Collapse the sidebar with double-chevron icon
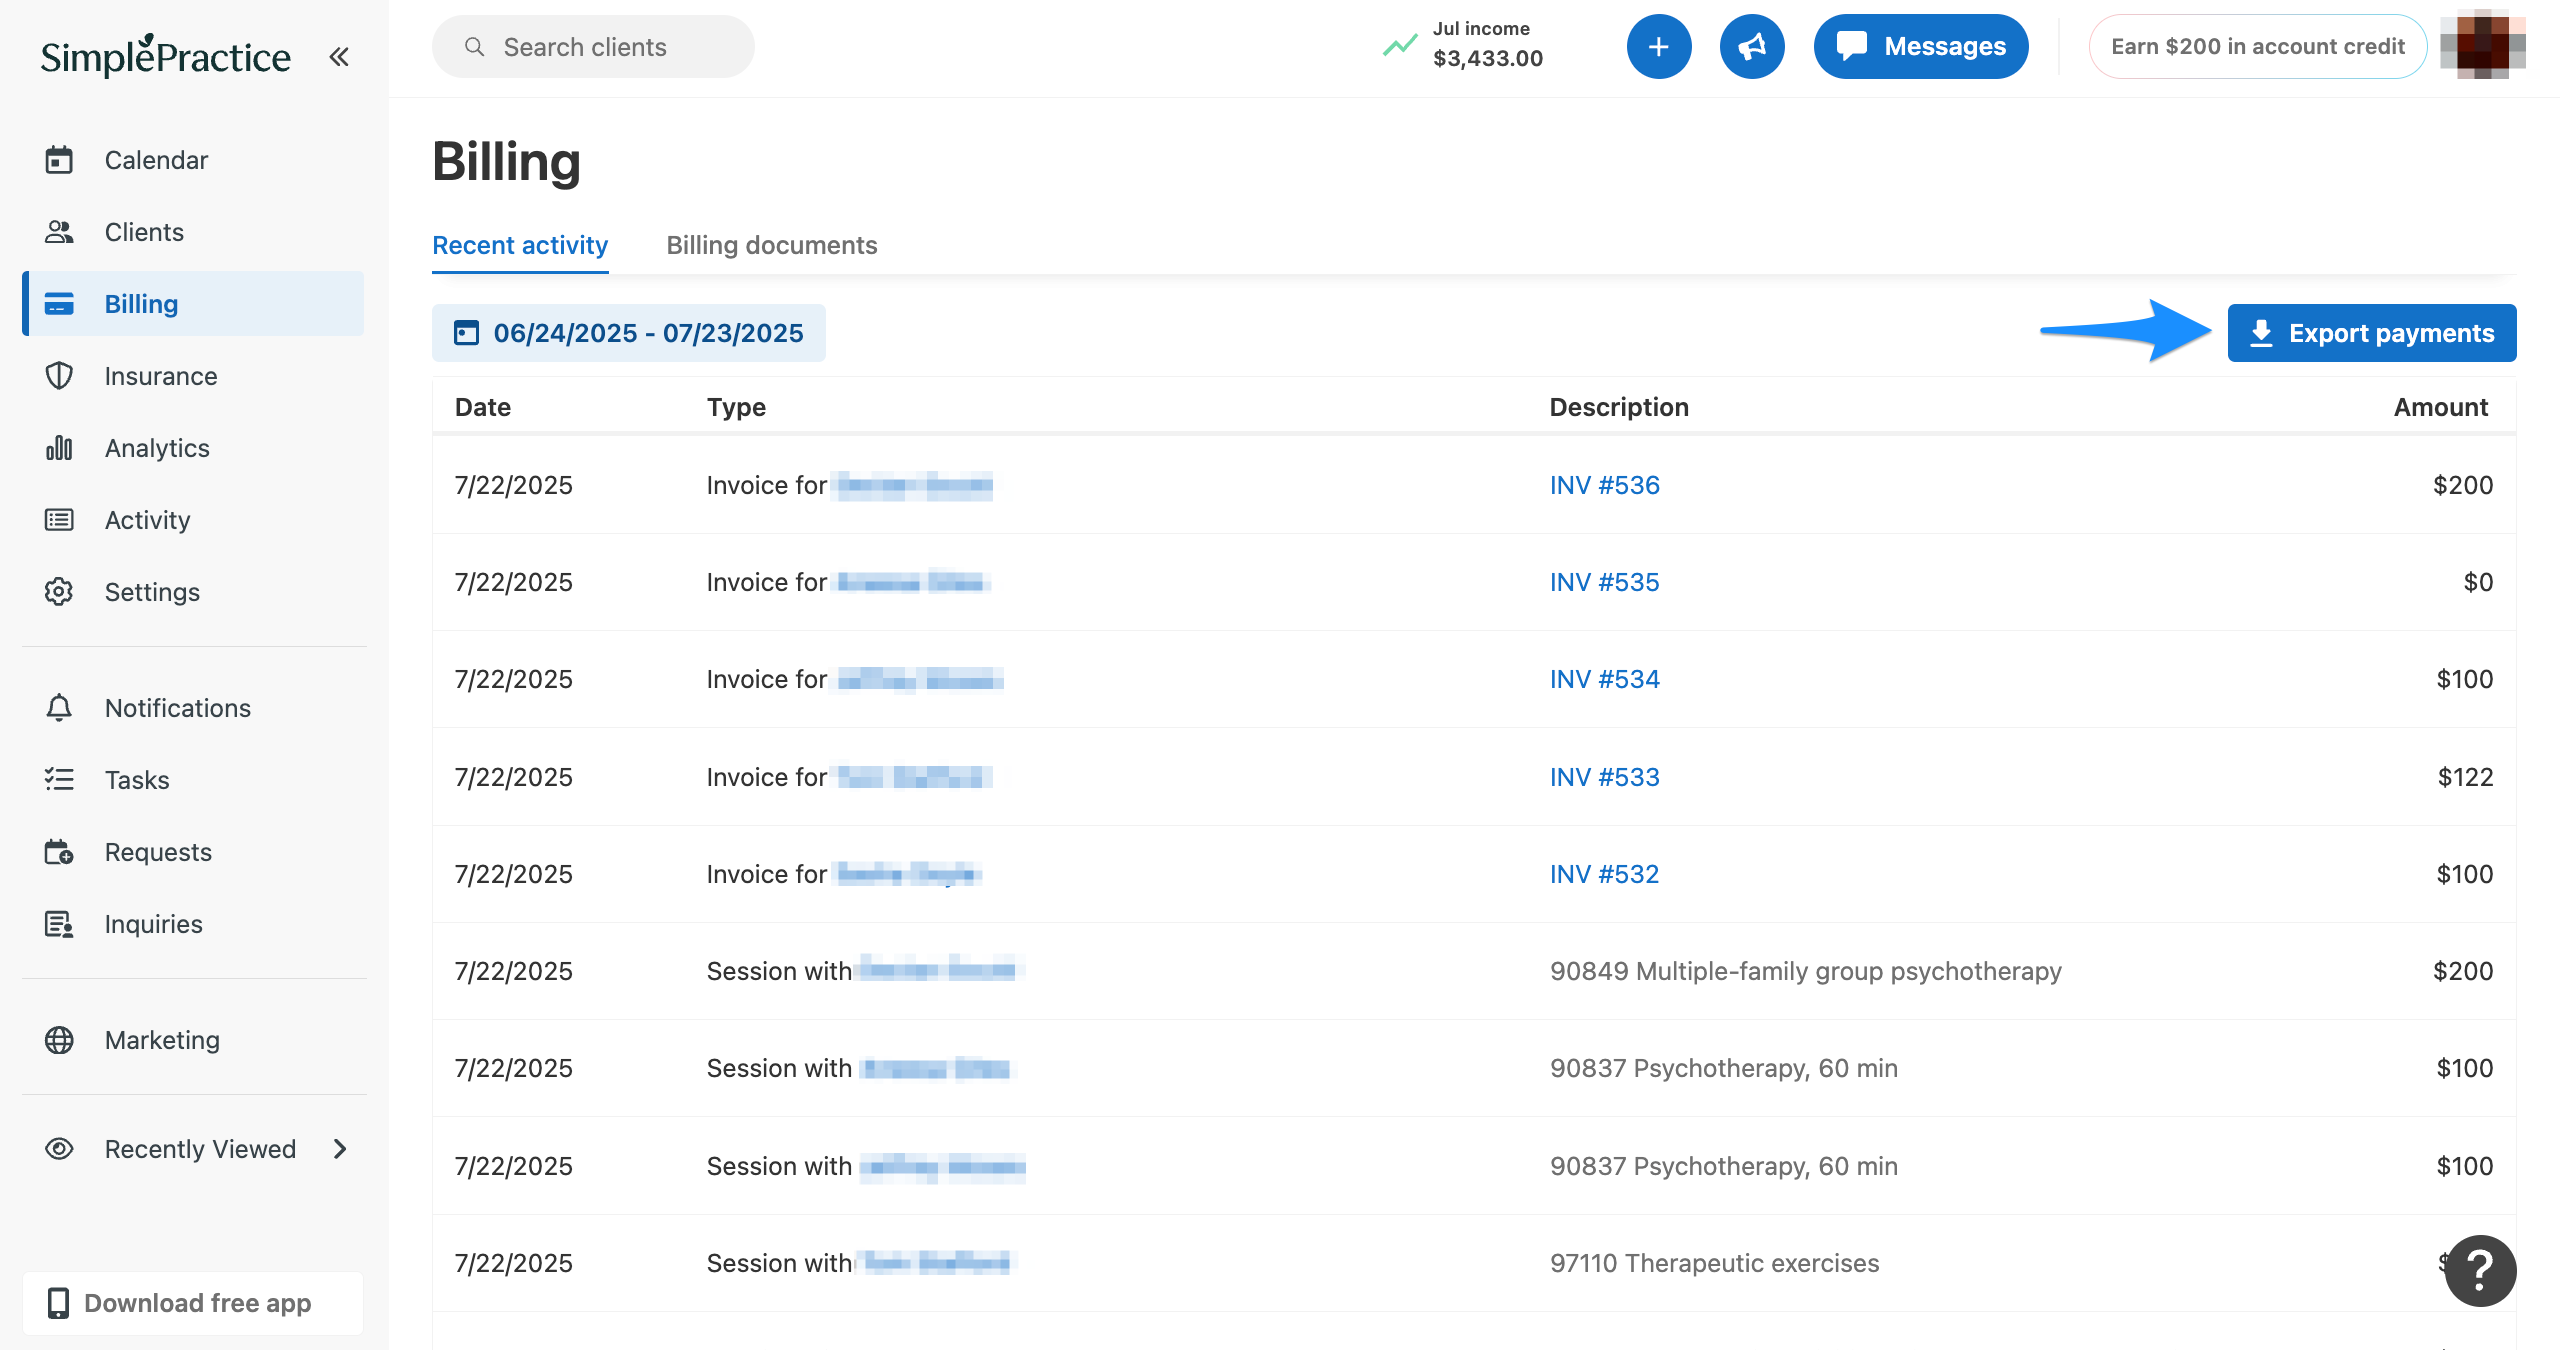The image size is (2560, 1350). 339,56
